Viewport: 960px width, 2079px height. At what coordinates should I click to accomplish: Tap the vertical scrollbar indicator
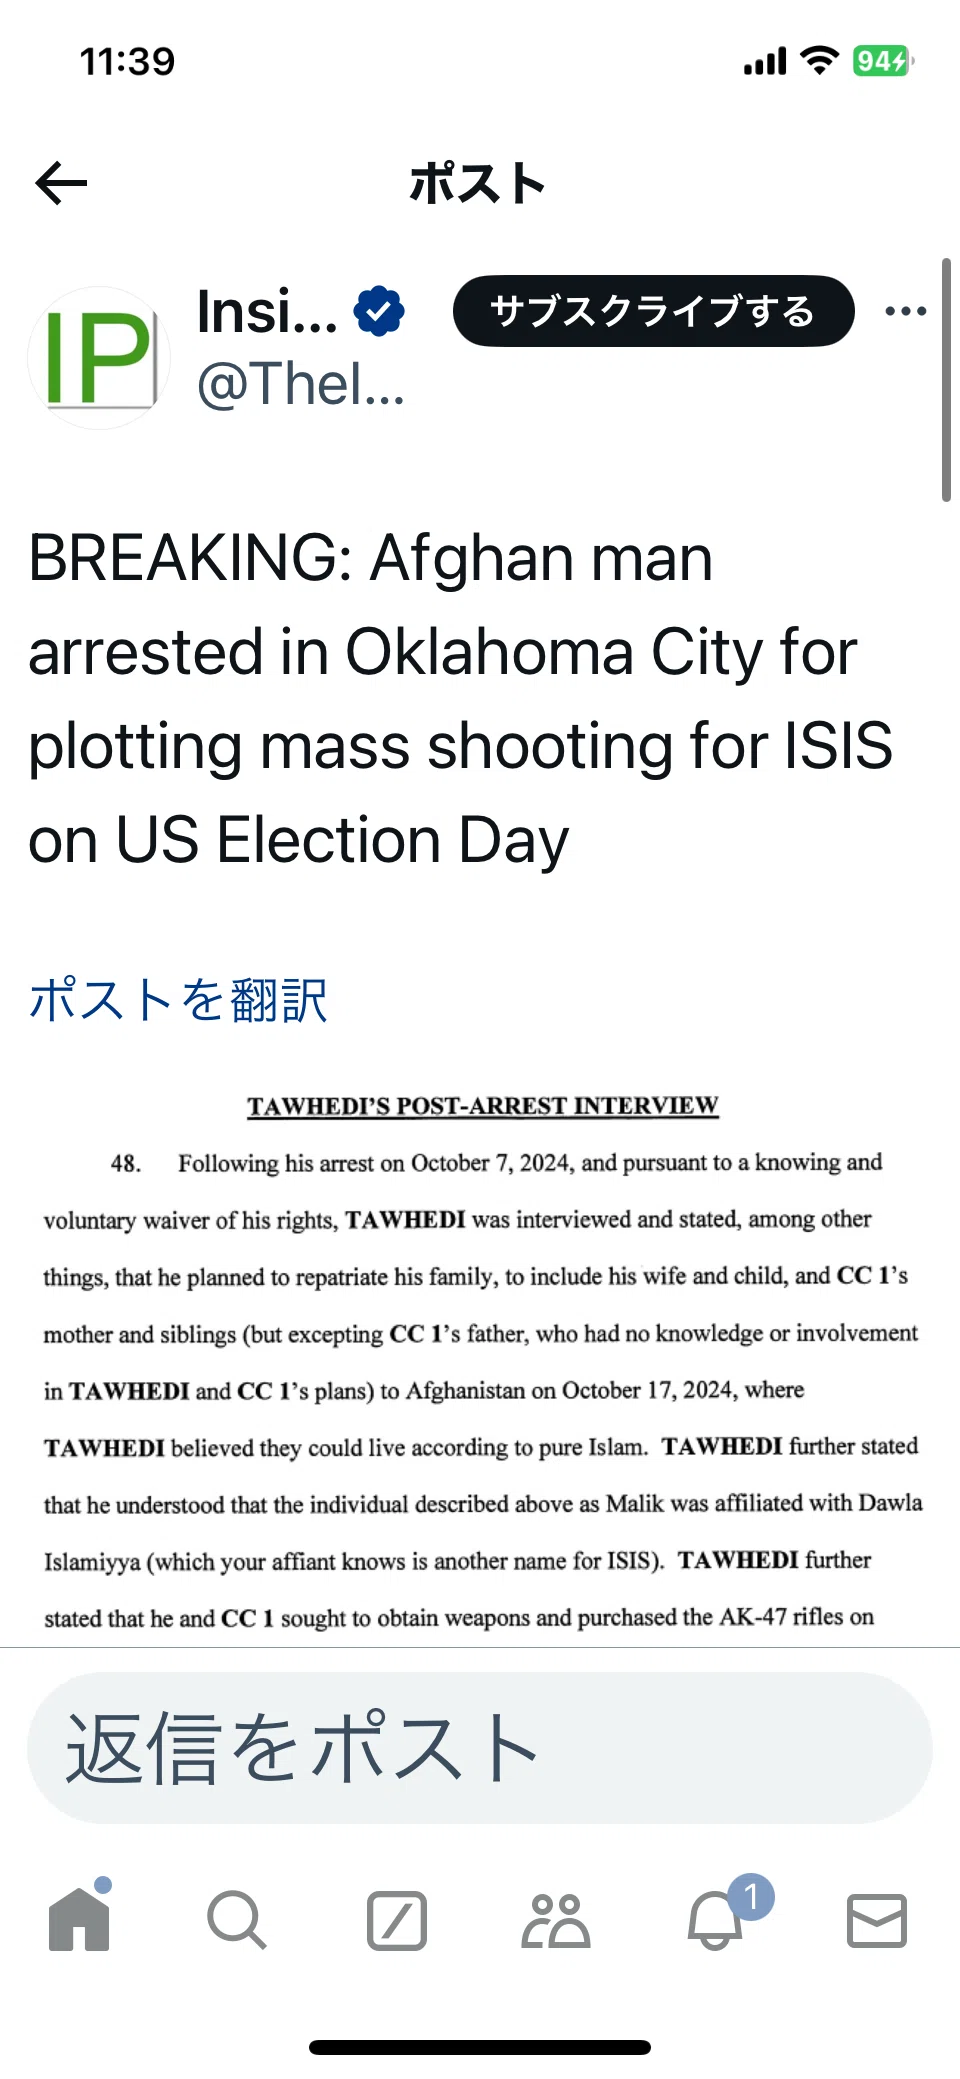click(946, 380)
